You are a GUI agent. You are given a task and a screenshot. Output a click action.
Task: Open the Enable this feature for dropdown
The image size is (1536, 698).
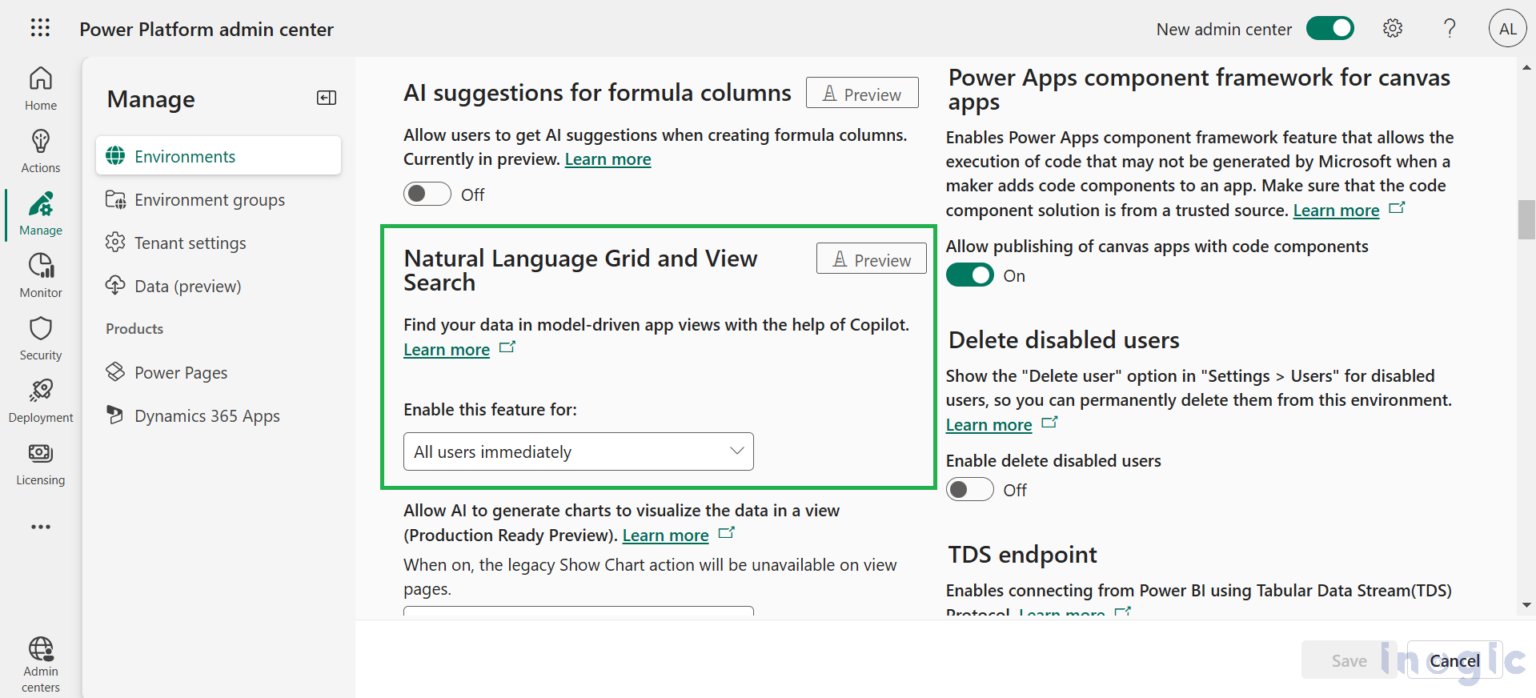click(x=577, y=451)
